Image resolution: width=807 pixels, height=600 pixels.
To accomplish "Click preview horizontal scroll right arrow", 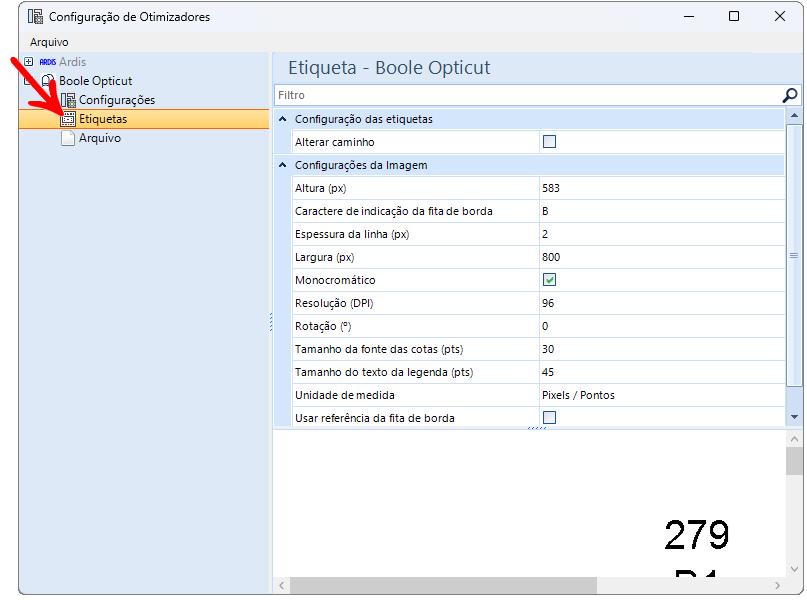I will (x=778, y=586).
